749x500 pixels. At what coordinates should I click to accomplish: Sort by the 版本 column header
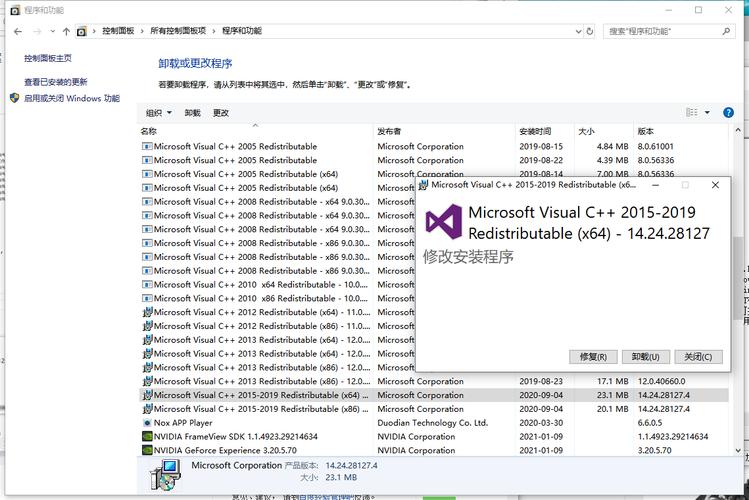682,131
